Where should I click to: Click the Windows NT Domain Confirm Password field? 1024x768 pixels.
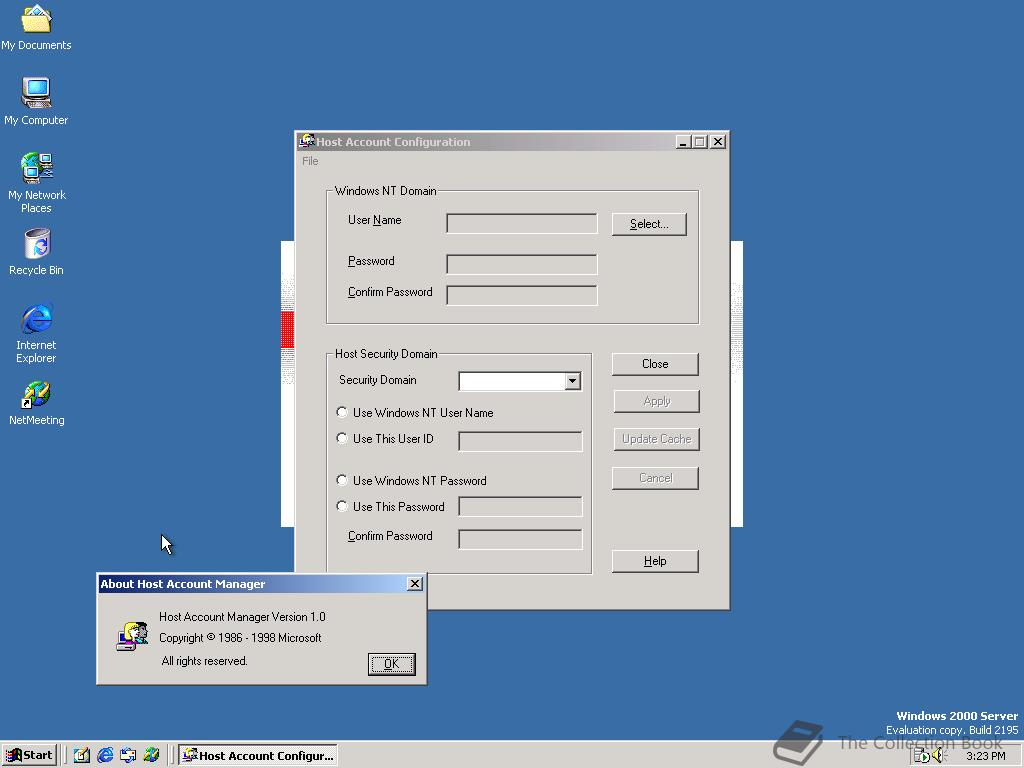click(522, 295)
